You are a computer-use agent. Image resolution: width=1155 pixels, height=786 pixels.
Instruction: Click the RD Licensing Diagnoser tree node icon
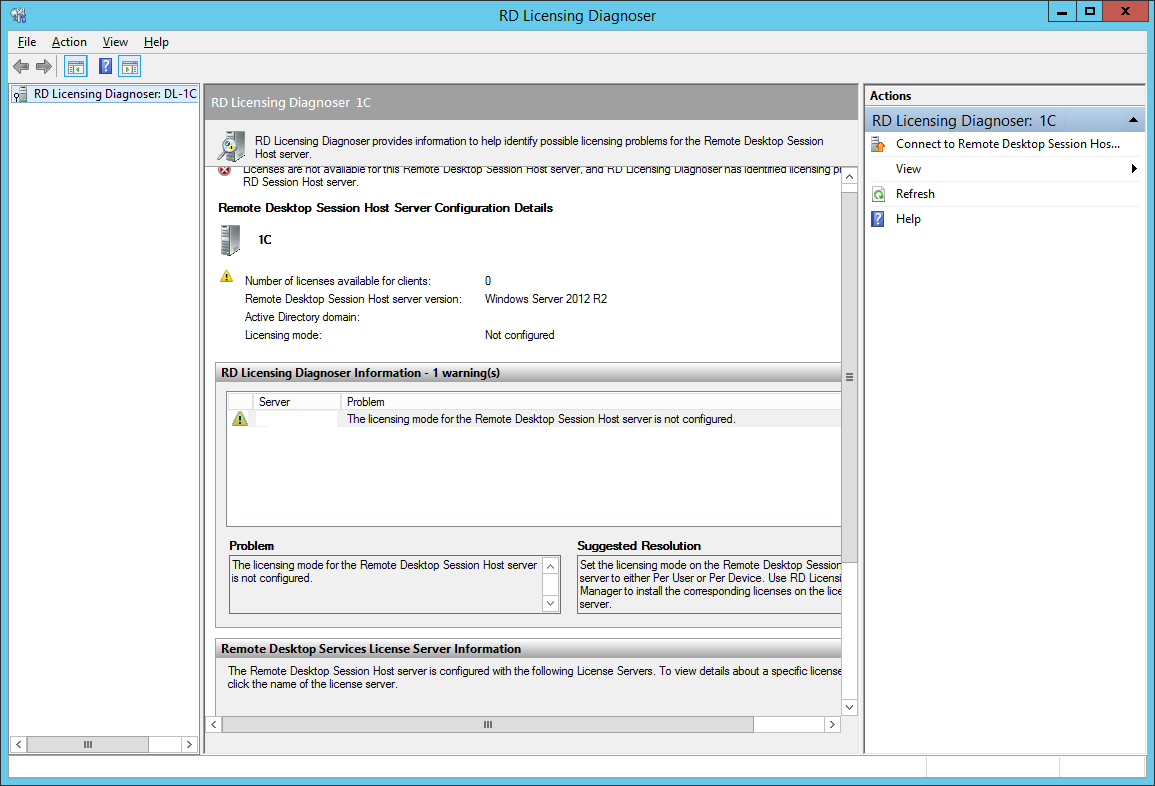point(21,94)
